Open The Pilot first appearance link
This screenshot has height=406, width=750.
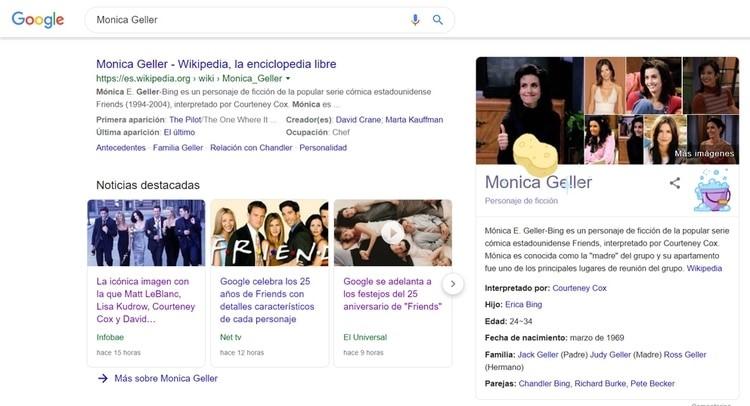click(x=185, y=120)
